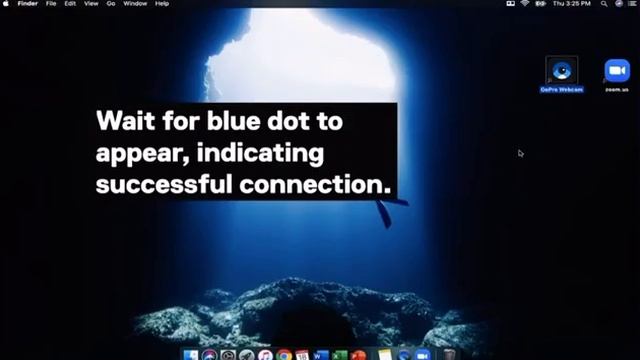
Task: Open Spotlight search magnifier
Action: point(604,3)
